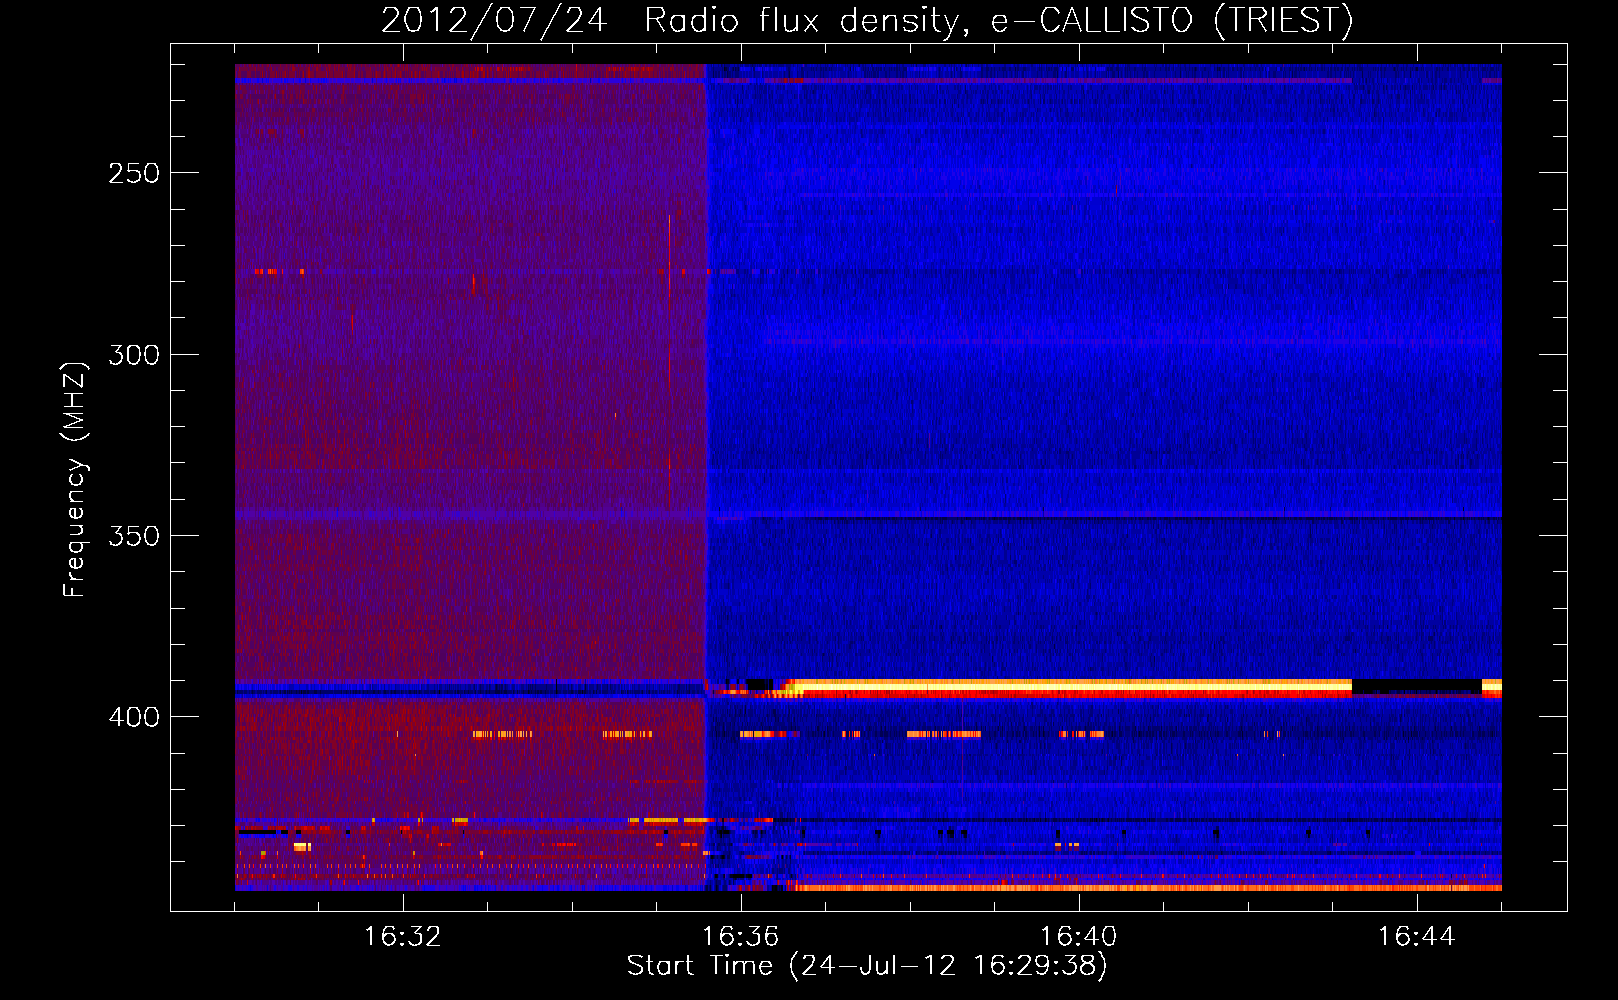Click the 16:40 time tick label

[x=1079, y=937]
